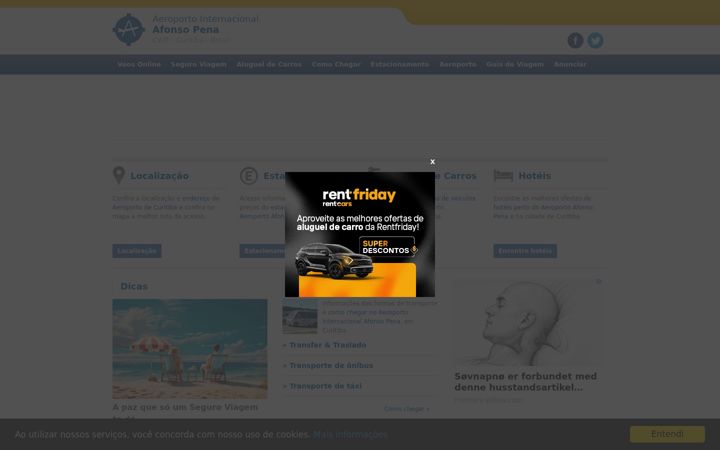Open Anunciar menu item
The width and height of the screenshot is (720, 450).
[x=570, y=64]
